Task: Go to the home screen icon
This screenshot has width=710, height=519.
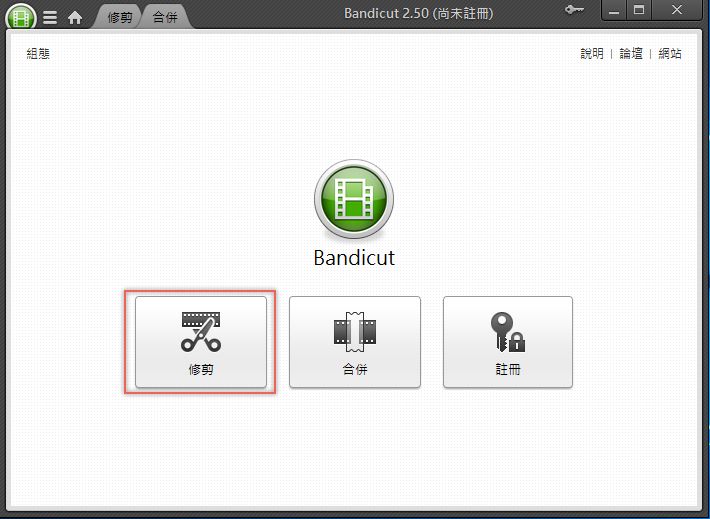Action: 75,18
